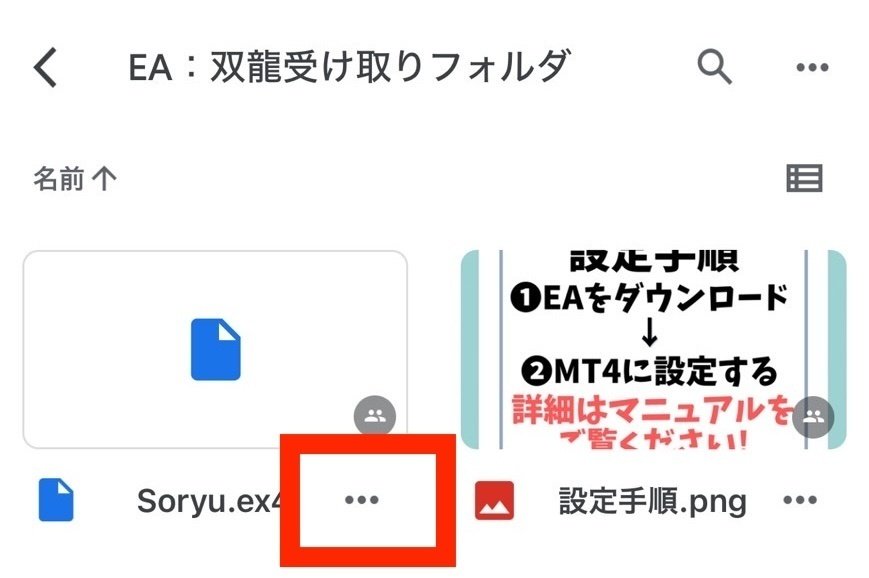Select the 設定手順.png file name

[x=652, y=501]
